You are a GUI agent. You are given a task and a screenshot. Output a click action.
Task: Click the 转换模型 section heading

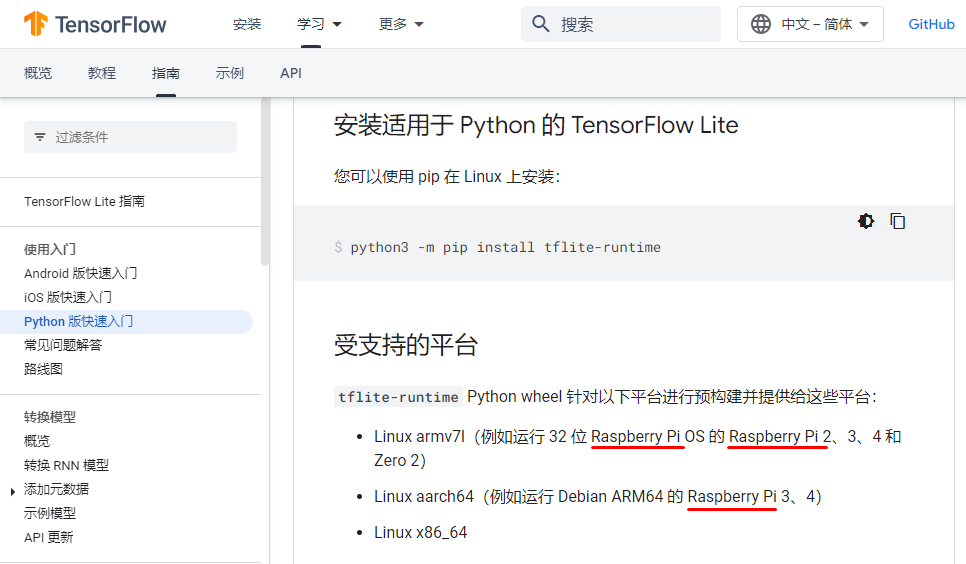click(50, 417)
